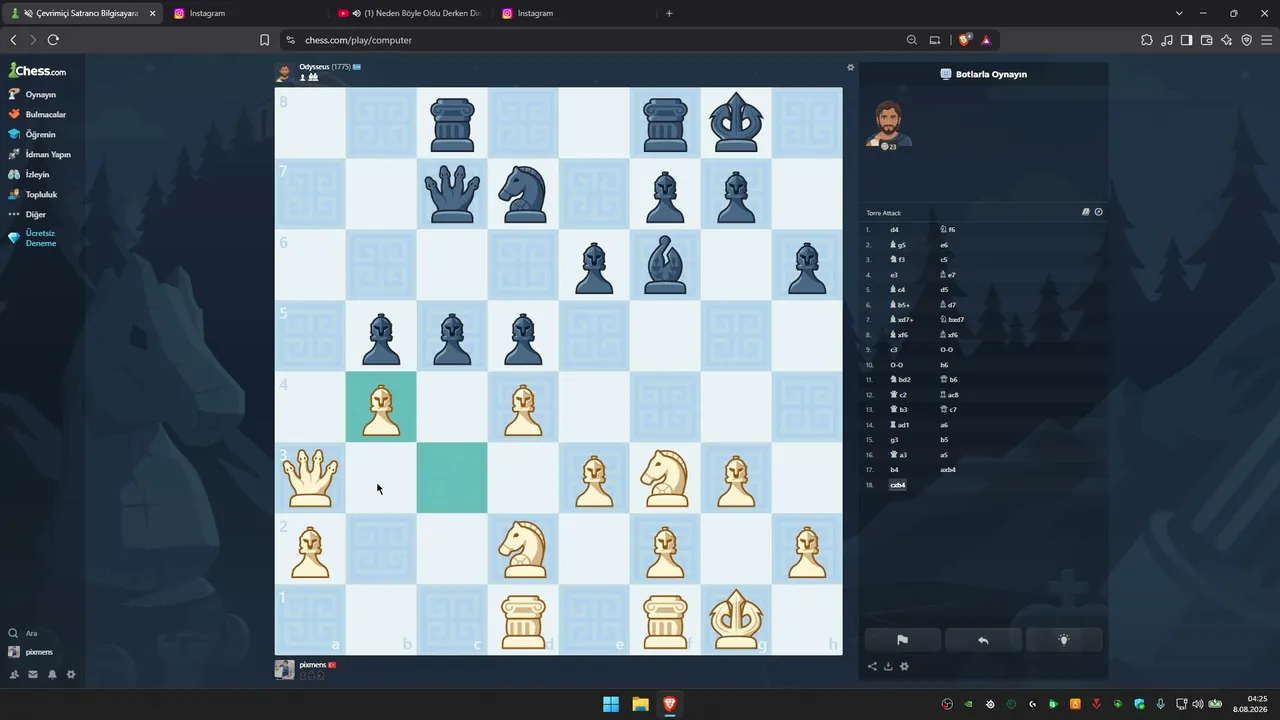
Task: Click the white king on g1
Action: pyautogui.click(x=736, y=620)
